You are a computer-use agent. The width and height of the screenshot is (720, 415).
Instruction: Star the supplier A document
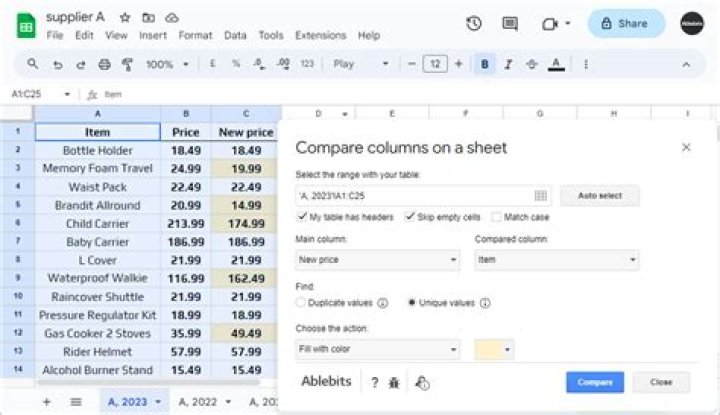(x=125, y=17)
